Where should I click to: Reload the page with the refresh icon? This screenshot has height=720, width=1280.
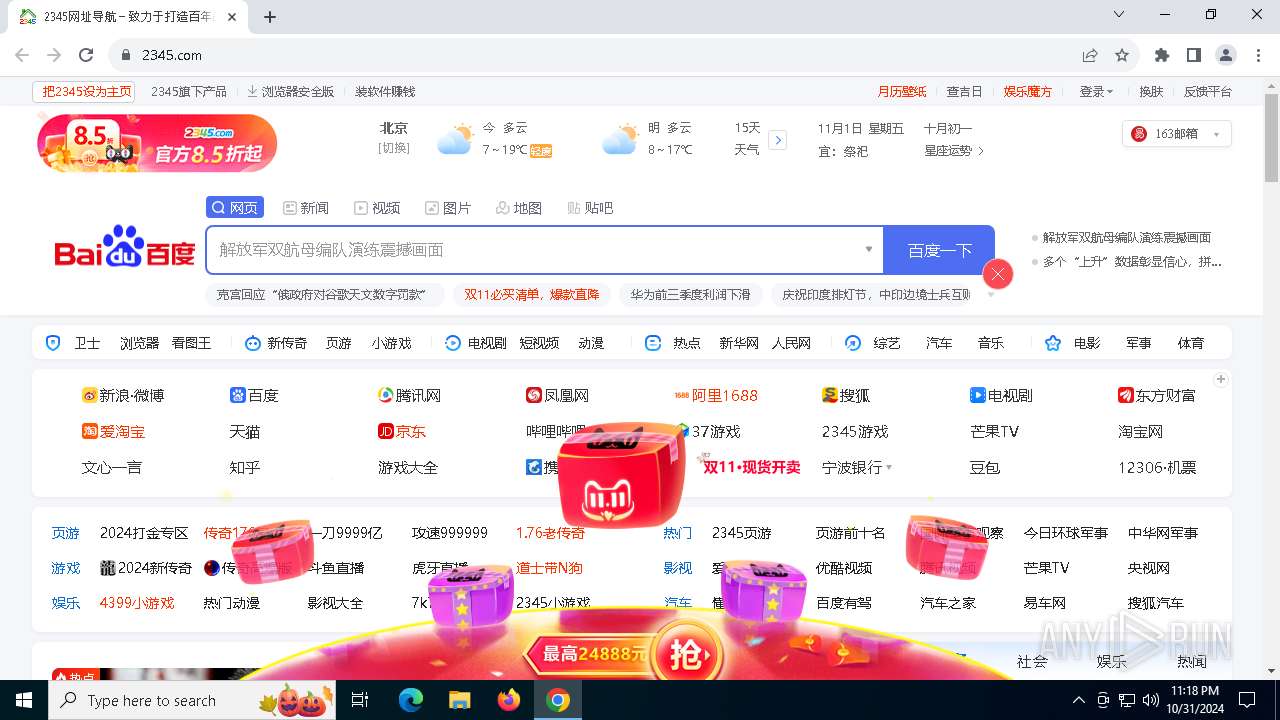tap(86, 55)
